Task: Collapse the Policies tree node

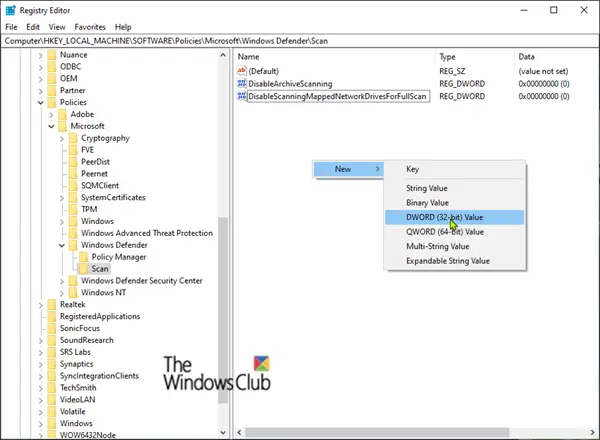Action: click(x=41, y=103)
